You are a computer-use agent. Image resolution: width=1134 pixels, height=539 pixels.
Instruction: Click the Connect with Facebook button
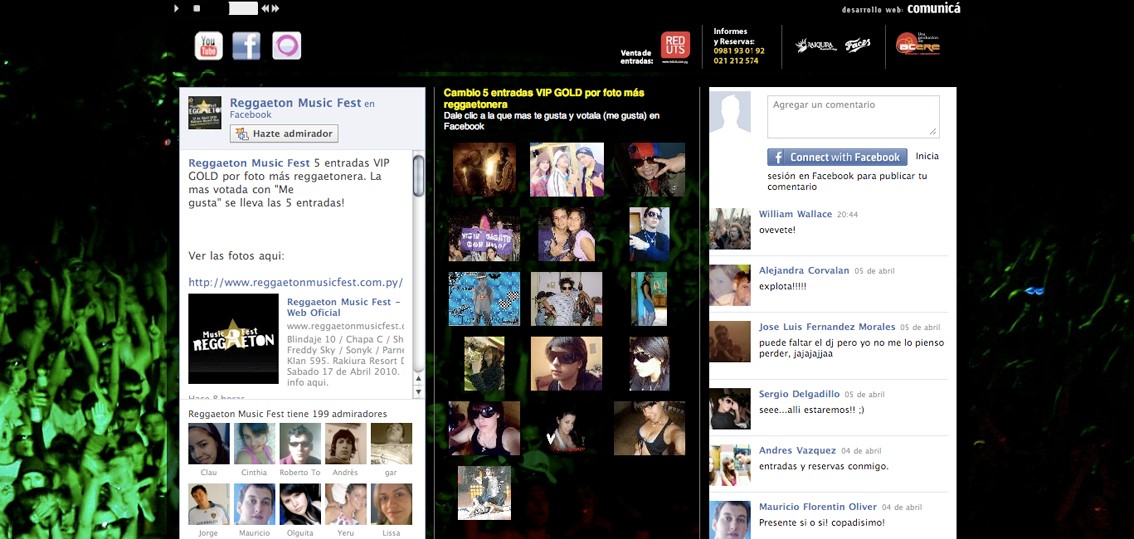click(837, 157)
